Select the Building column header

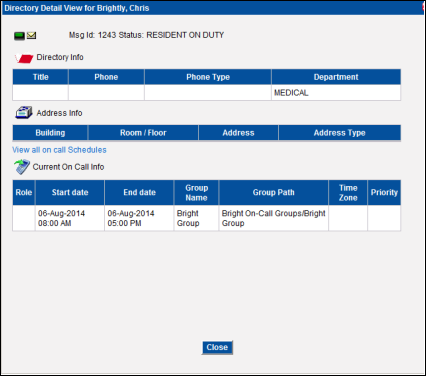coord(50,133)
